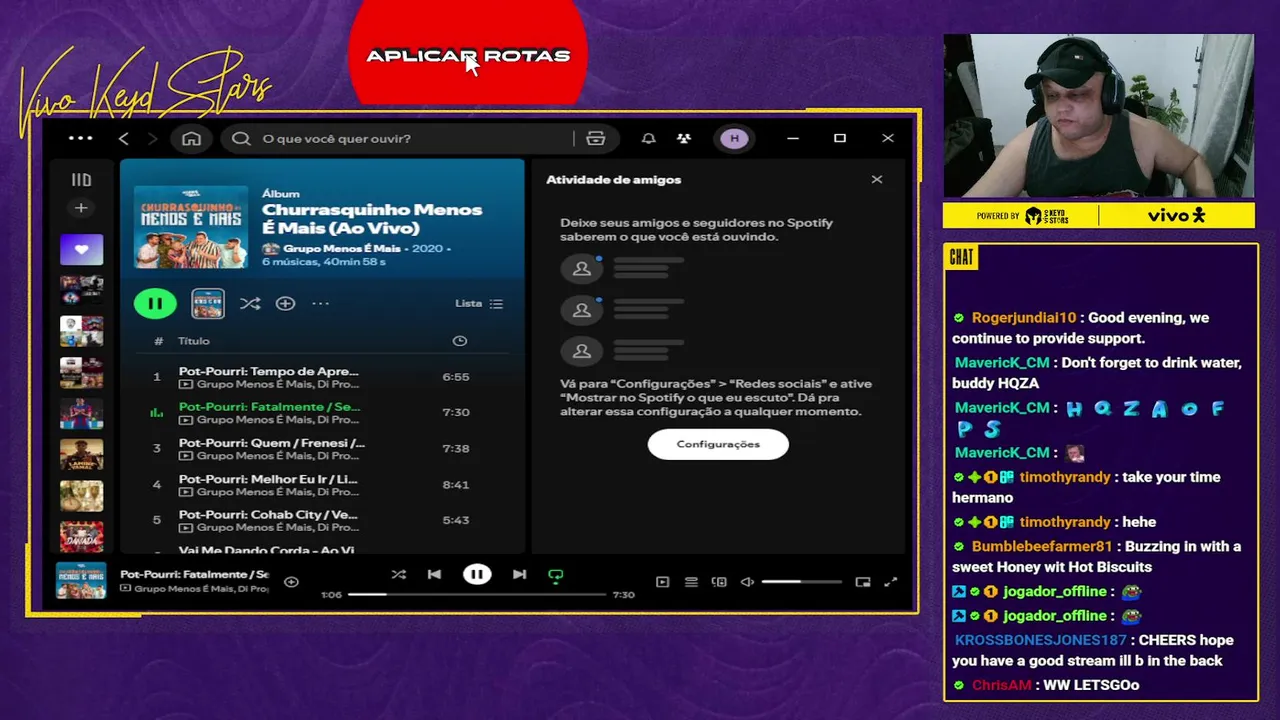This screenshot has width=1280, height=720.
Task: Toggle the friend activity icon in top bar
Action: [x=684, y=138]
